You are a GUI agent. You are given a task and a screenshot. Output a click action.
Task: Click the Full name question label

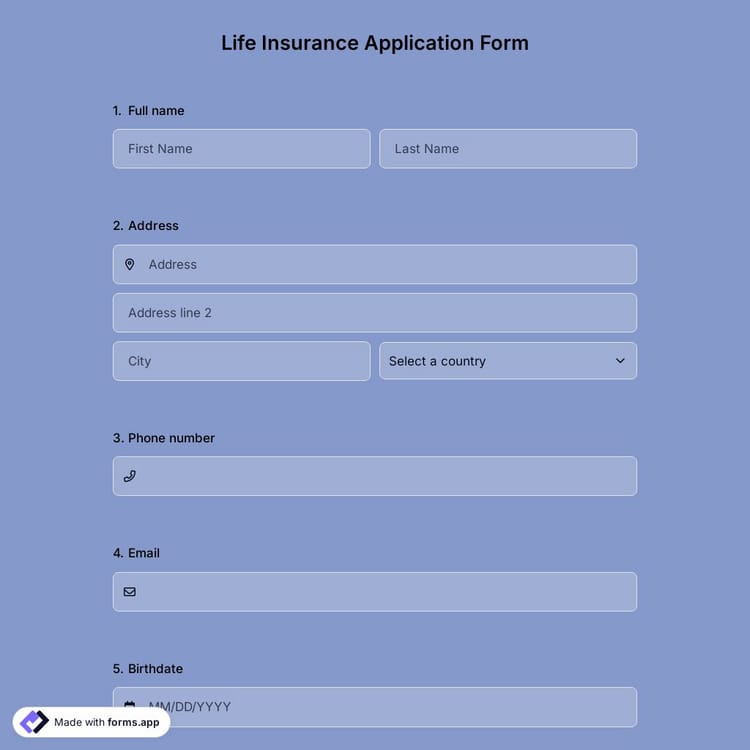156,111
